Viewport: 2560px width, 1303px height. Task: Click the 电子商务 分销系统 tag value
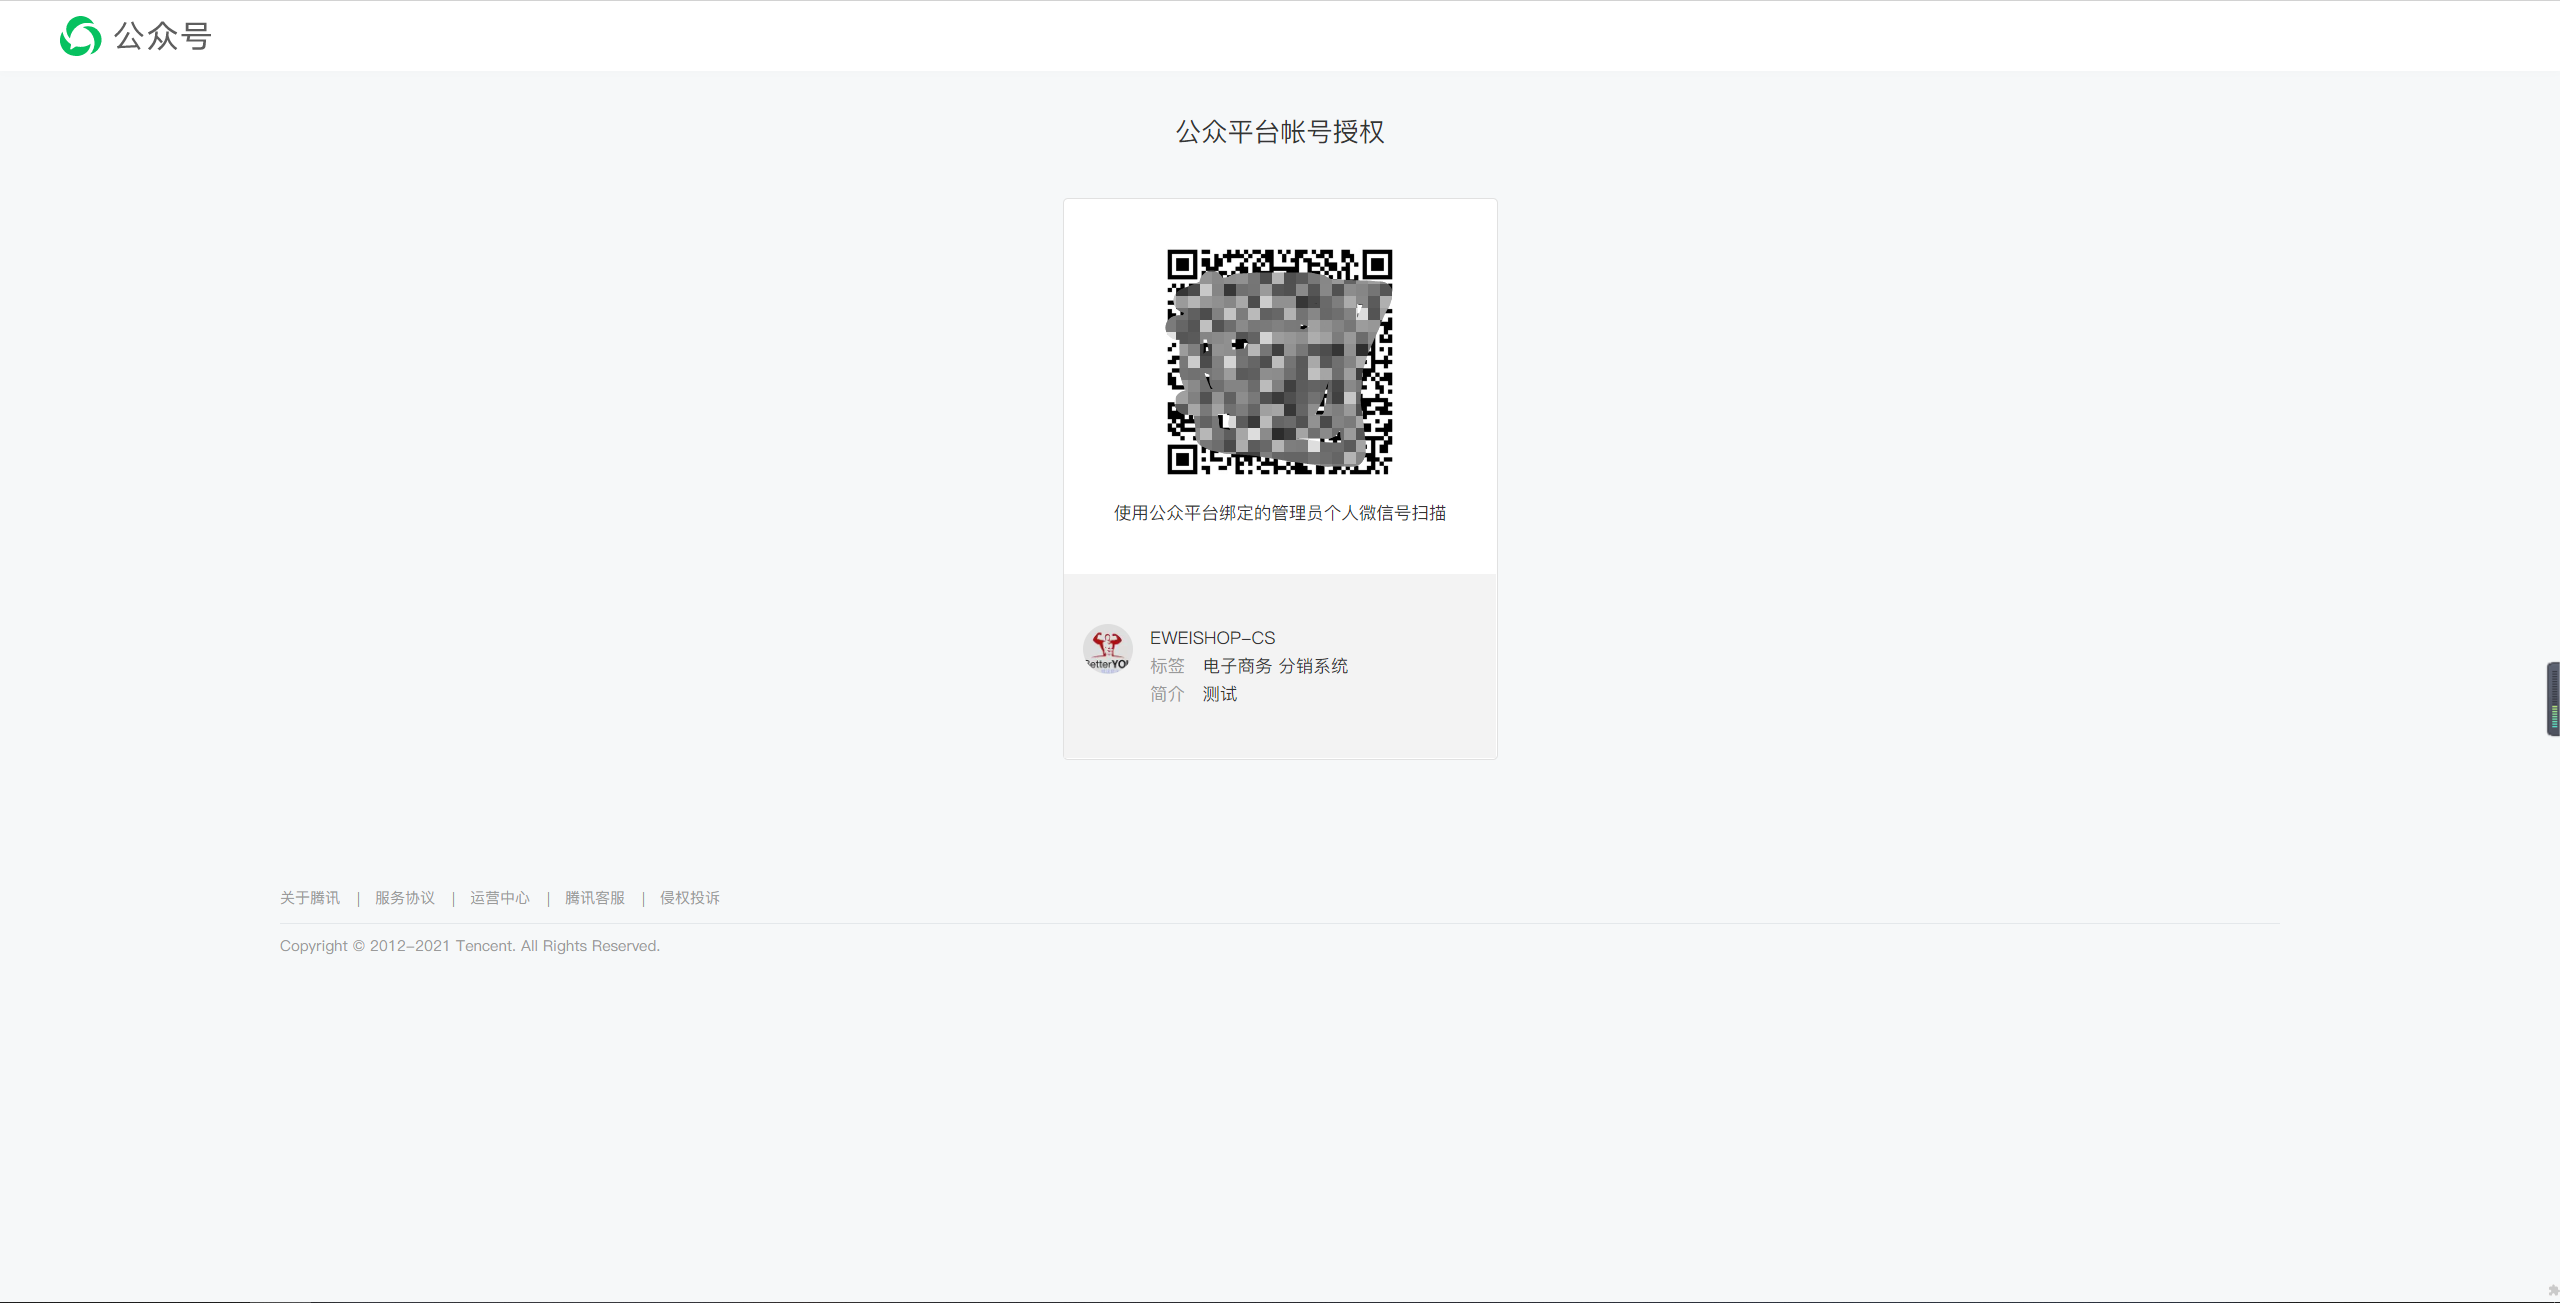coord(1275,666)
